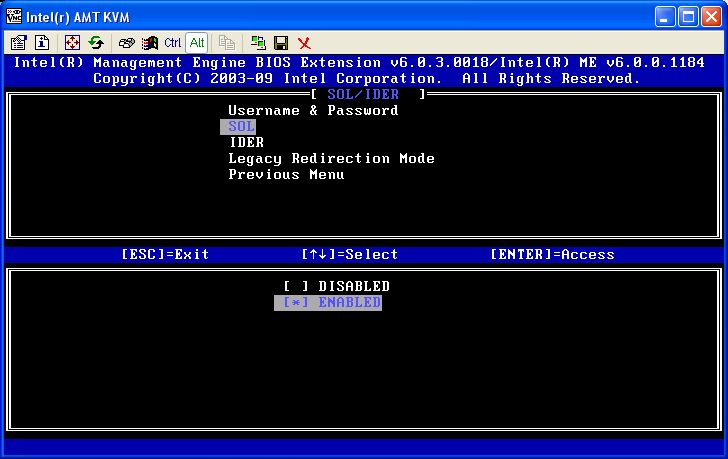Click the green connect computers icon

tap(258, 43)
